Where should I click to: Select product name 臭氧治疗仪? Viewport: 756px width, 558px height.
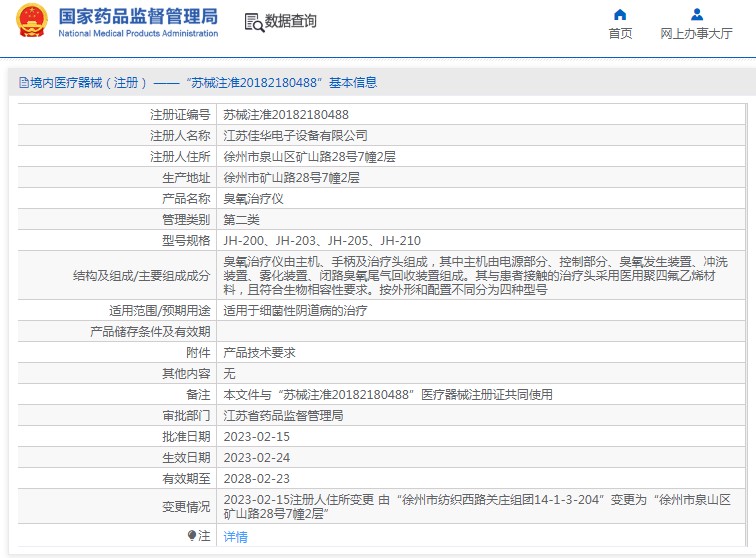253,198
